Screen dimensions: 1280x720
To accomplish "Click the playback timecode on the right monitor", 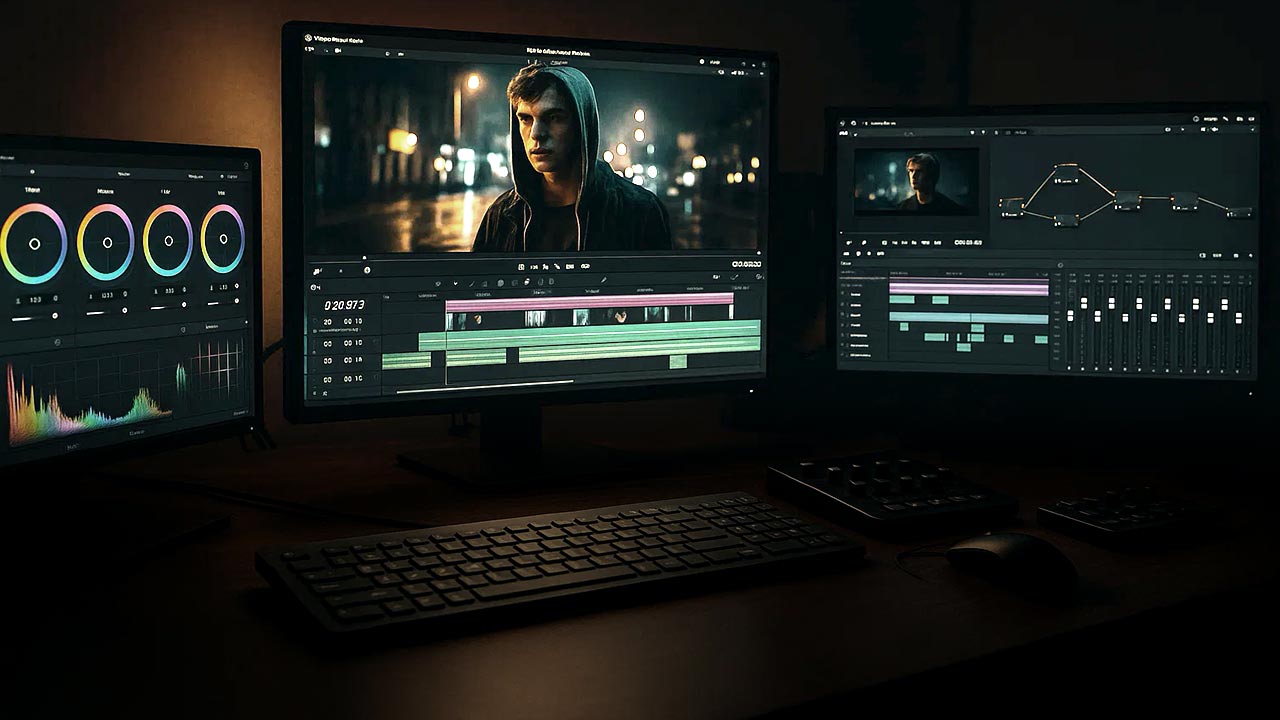I will (967, 242).
